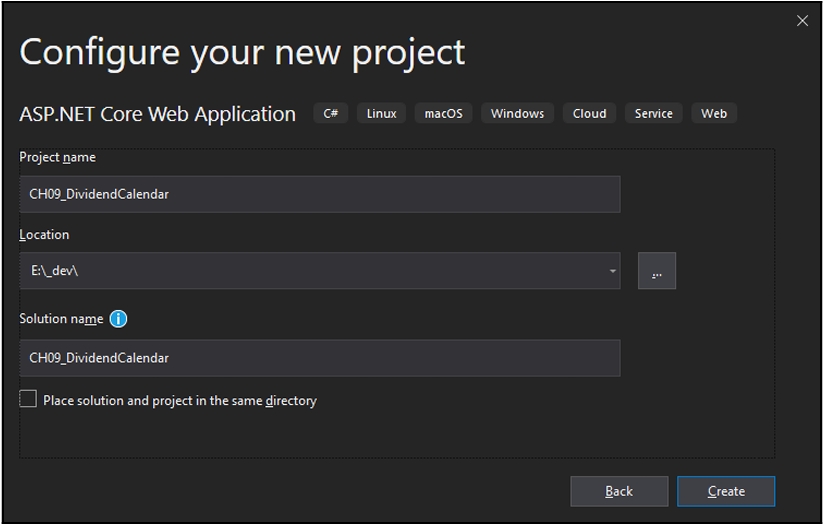Click the Project name label
The width and height of the screenshot is (824, 525).
point(58,157)
